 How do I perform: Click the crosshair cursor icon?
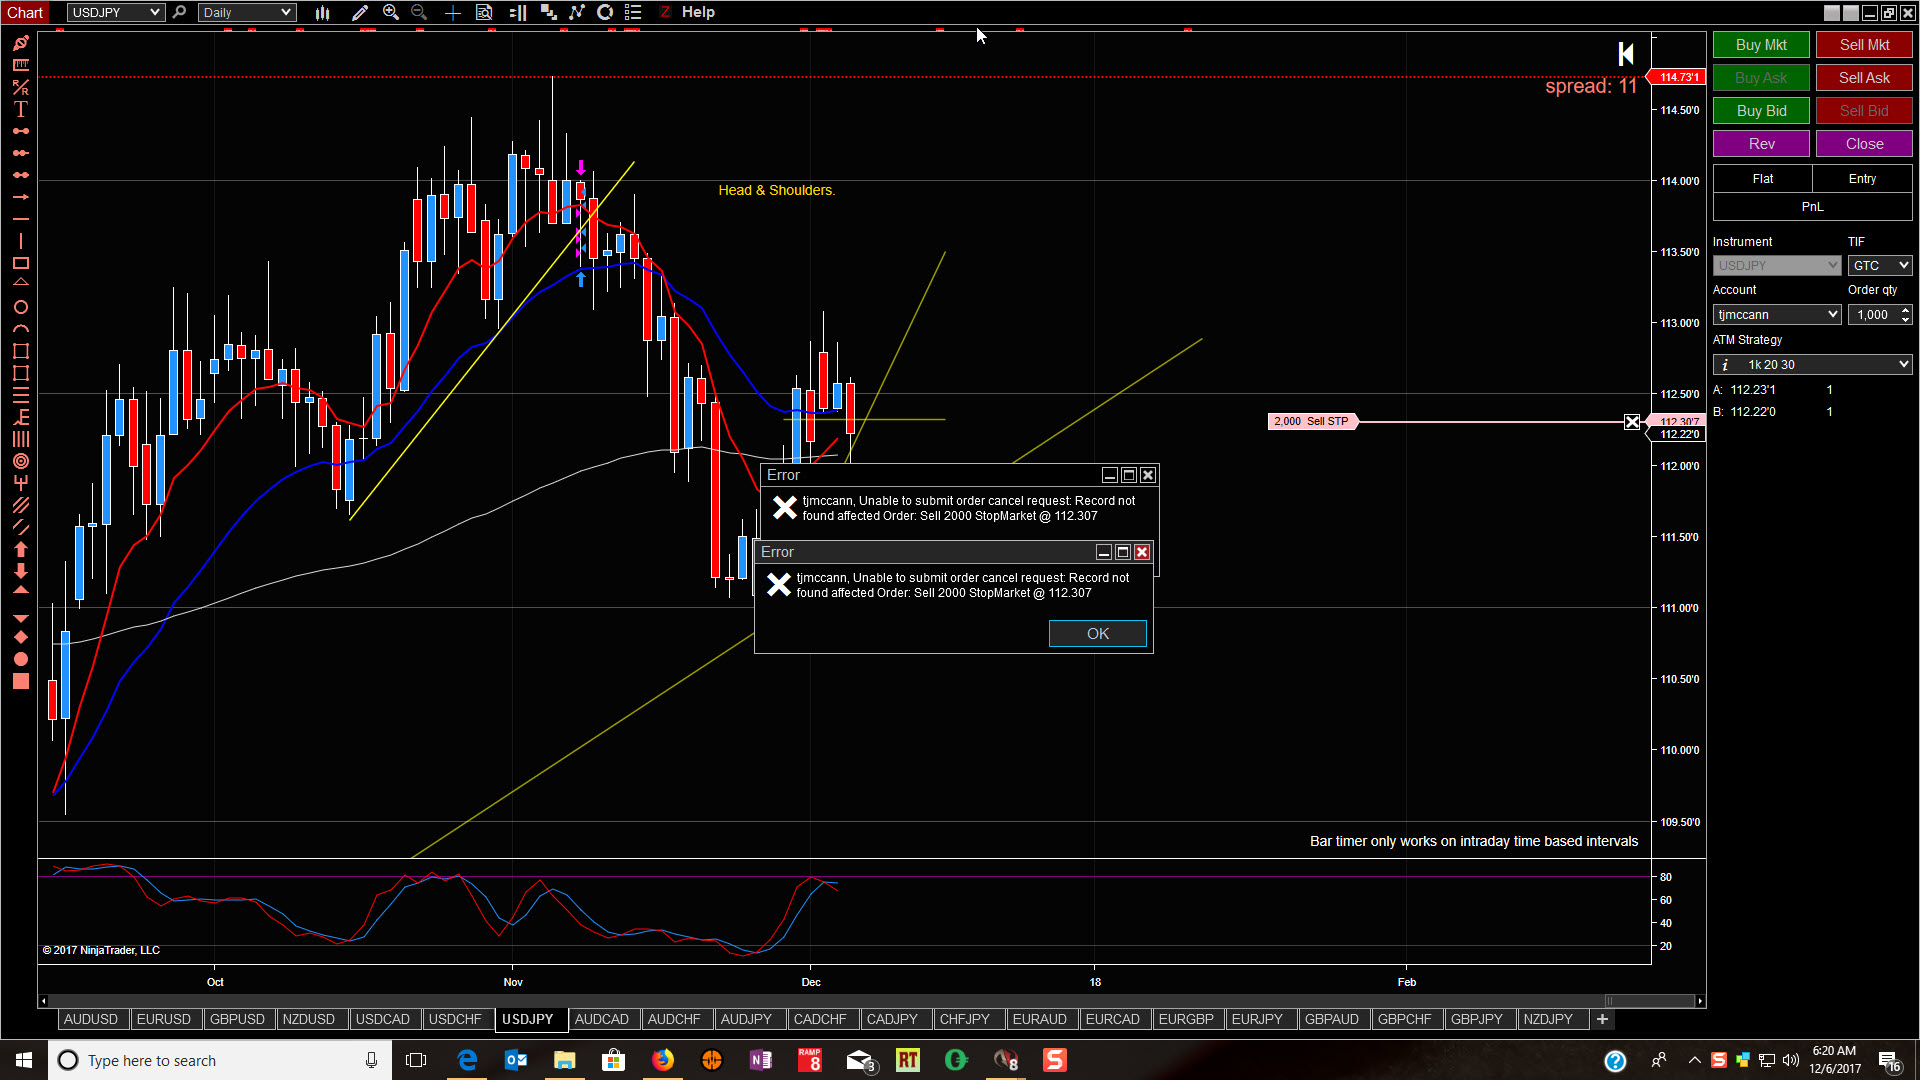[x=453, y=13]
